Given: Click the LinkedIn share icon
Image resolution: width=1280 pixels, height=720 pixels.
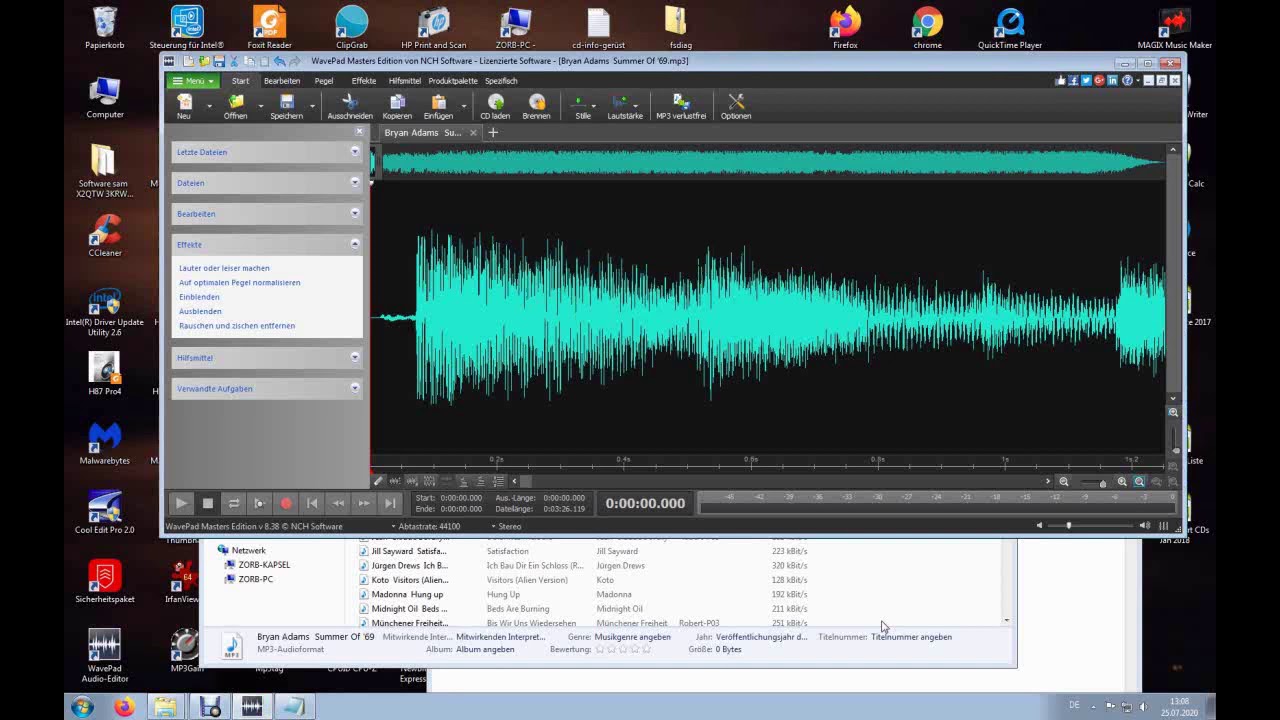Looking at the screenshot, I should coord(1113,81).
